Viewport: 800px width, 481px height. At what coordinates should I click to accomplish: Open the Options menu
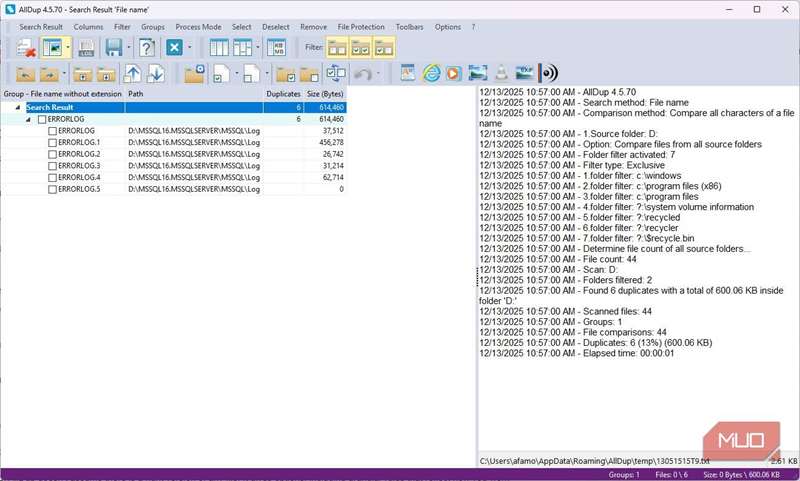pos(447,27)
